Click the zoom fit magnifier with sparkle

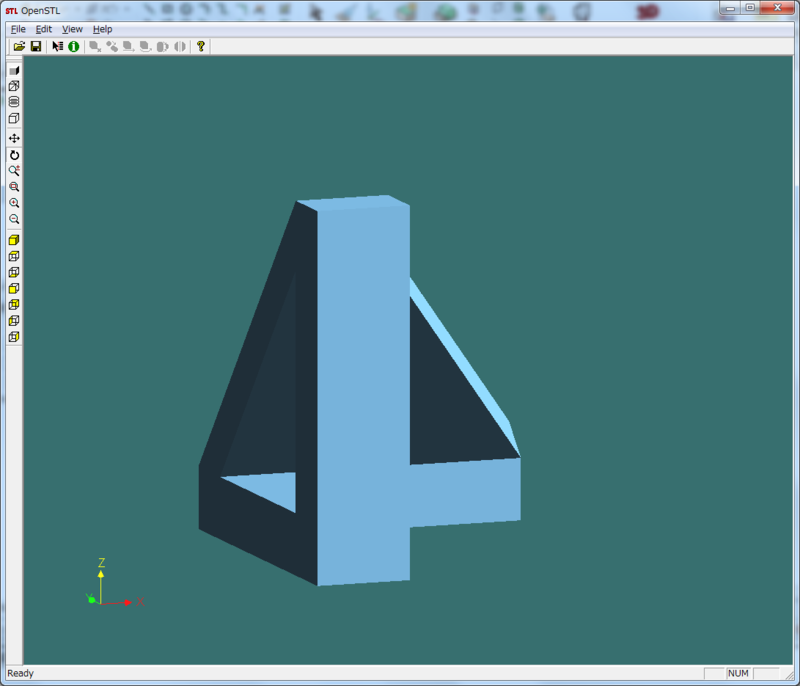tap(14, 170)
